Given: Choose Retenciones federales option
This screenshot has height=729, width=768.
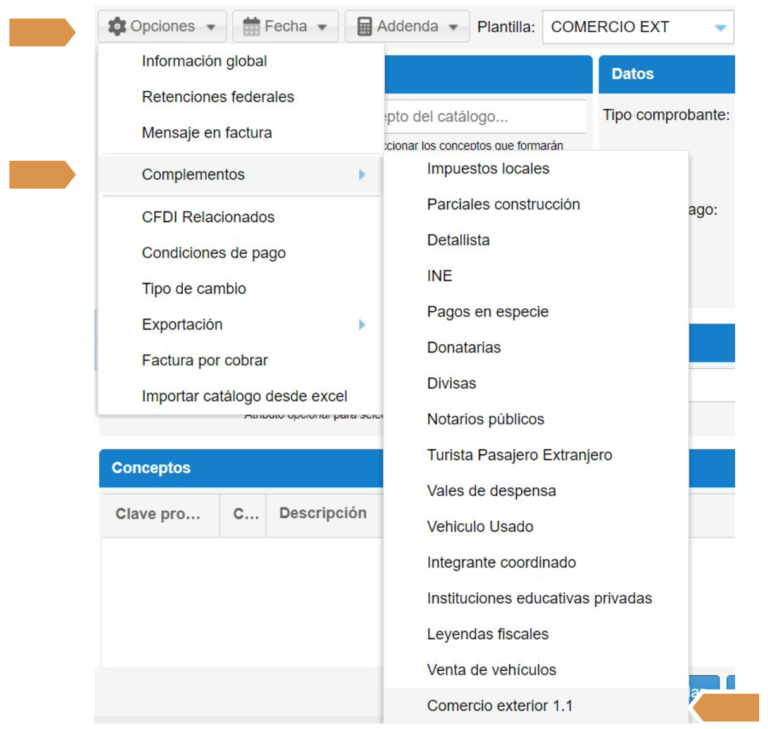Looking at the screenshot, I should (218, 97).
